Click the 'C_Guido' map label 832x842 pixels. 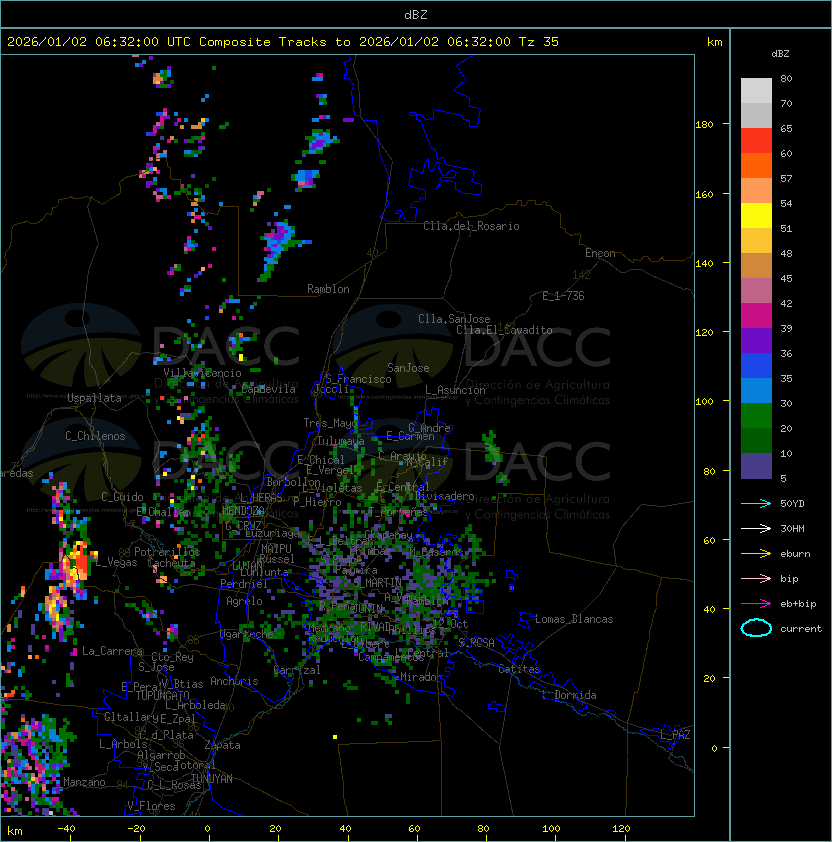[122, 497]
